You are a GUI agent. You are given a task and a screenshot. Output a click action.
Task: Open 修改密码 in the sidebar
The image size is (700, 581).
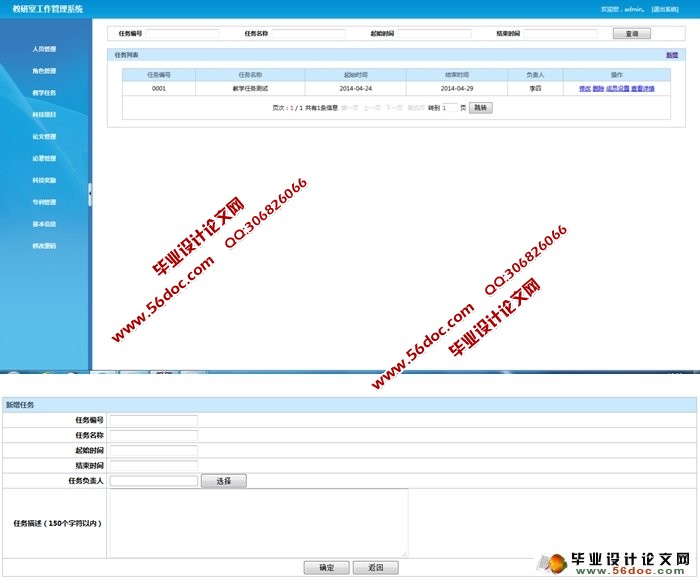point(44,246)
